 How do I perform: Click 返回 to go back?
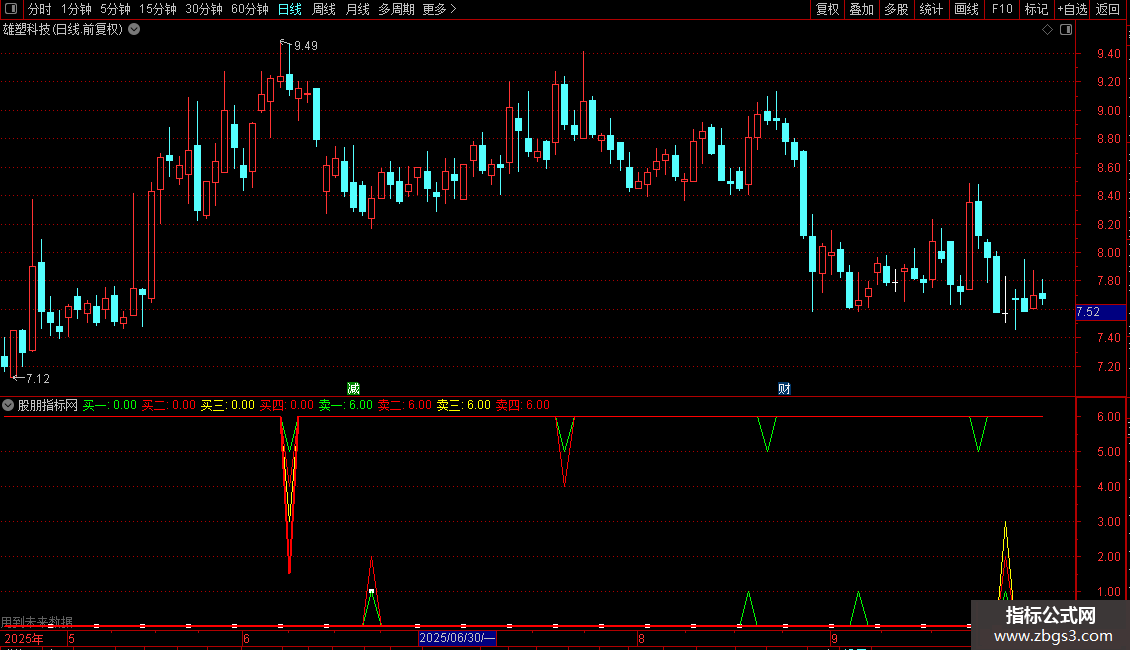[1108, 9]
